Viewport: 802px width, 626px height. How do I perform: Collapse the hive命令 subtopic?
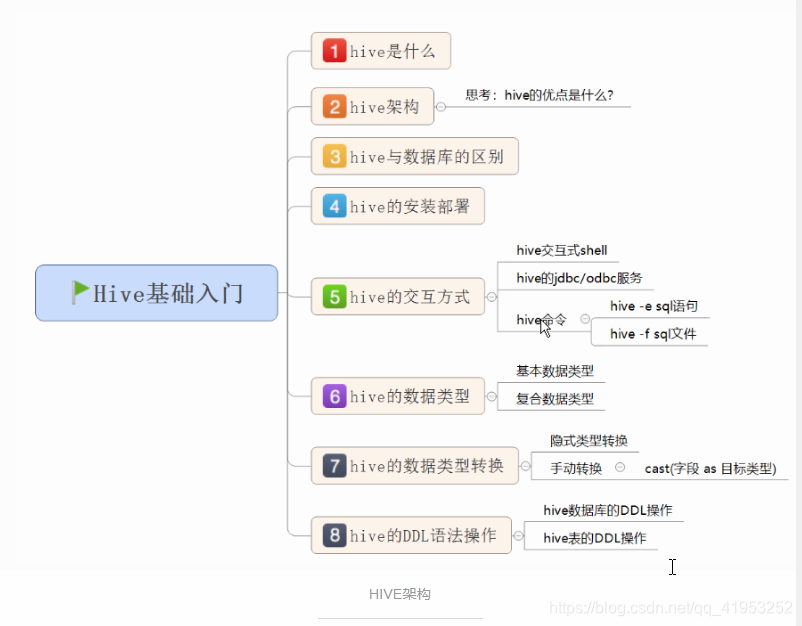click(585, 319)
